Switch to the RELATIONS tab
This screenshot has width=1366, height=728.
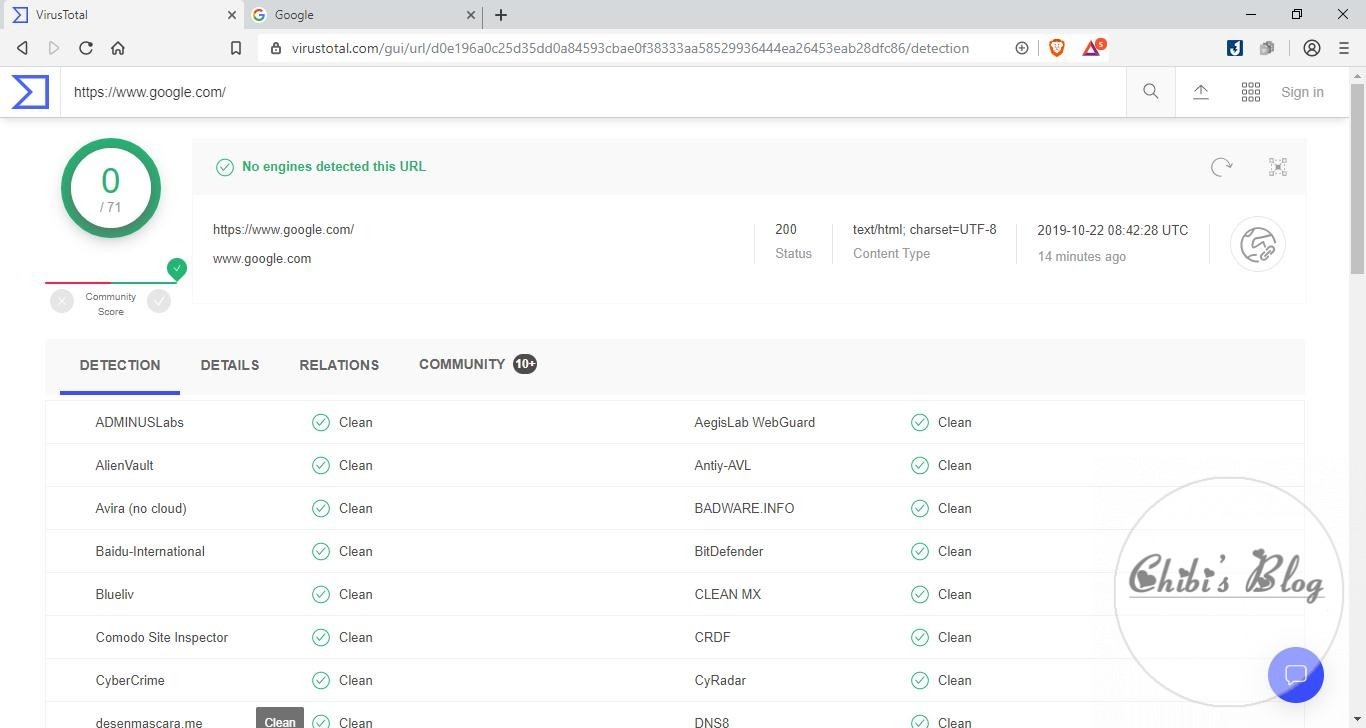[339, 365]
